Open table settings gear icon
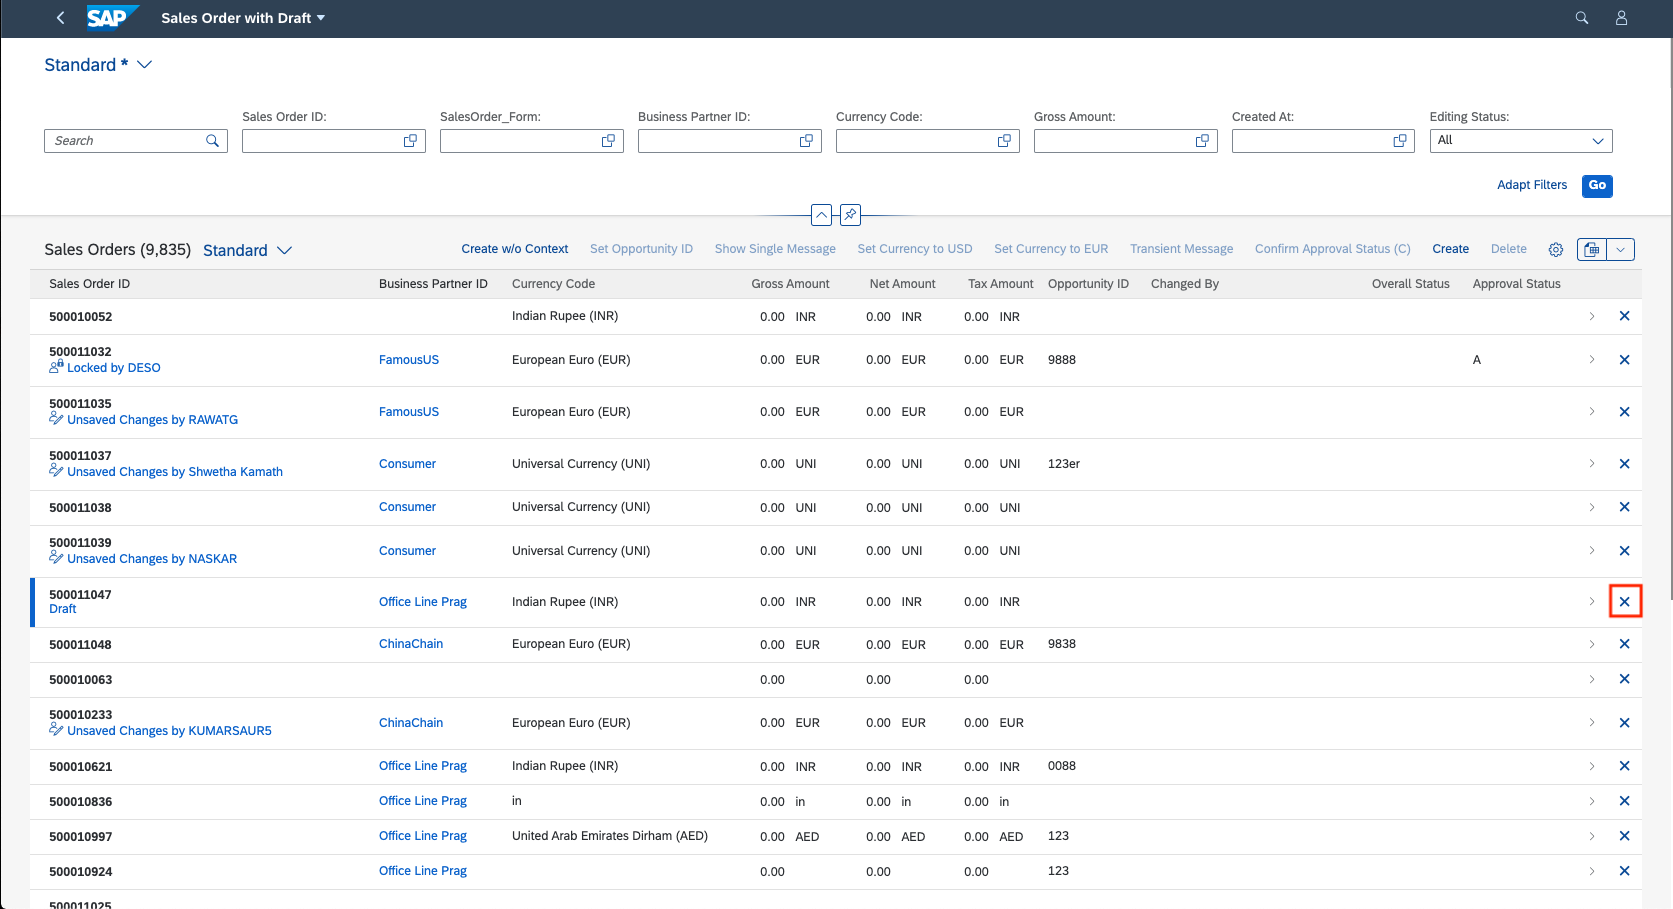The image size is (1673, 909). (1556, 250)
